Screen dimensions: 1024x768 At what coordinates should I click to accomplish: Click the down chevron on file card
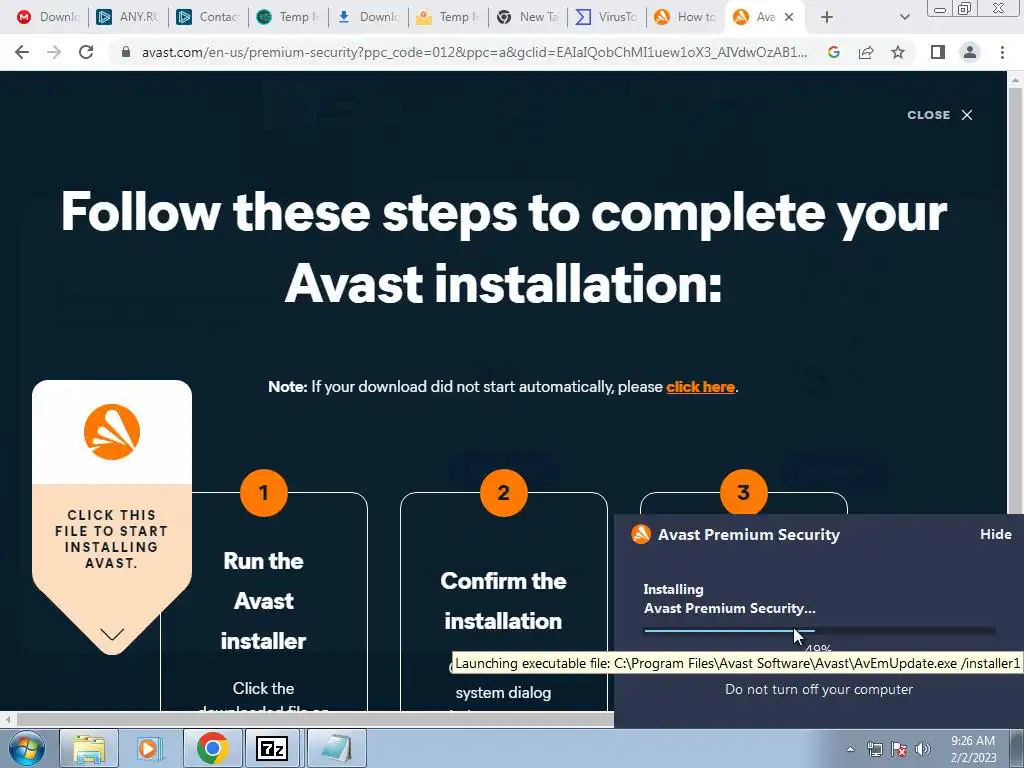[x=112, y=634]
